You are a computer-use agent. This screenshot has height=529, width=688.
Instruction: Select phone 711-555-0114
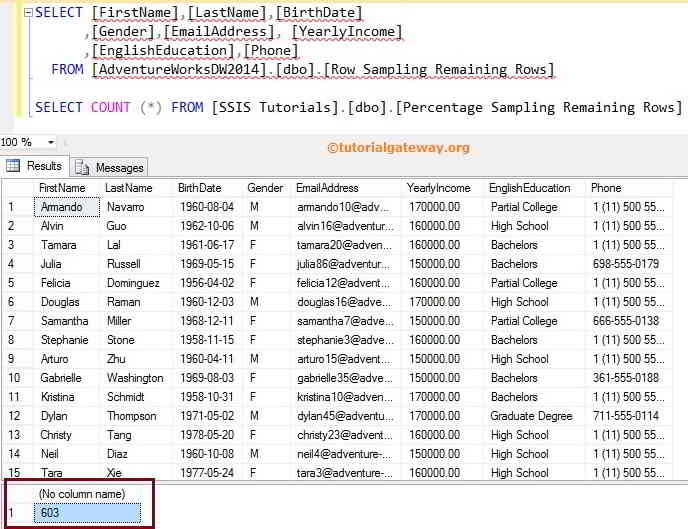pyautogui.click(x=629, y=416)
